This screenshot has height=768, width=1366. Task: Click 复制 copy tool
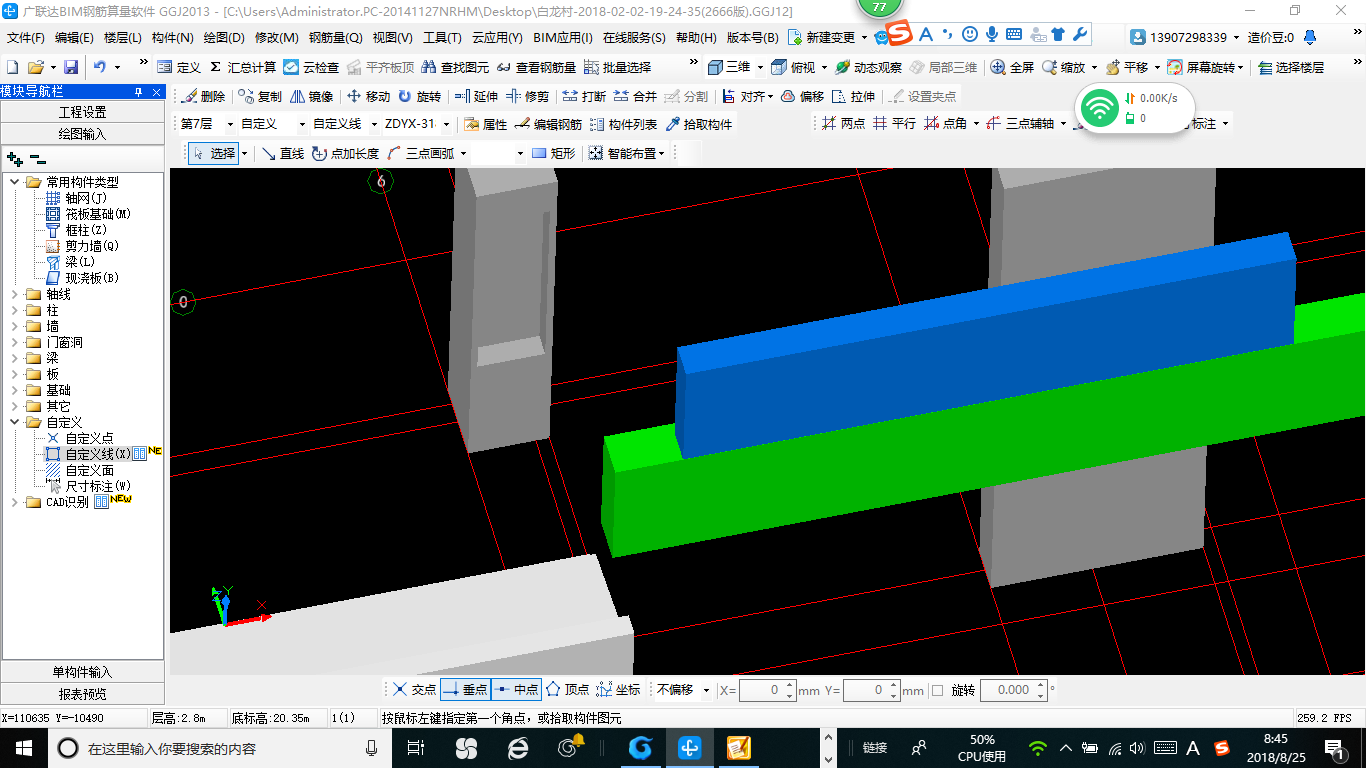click(x=260, y=97)
